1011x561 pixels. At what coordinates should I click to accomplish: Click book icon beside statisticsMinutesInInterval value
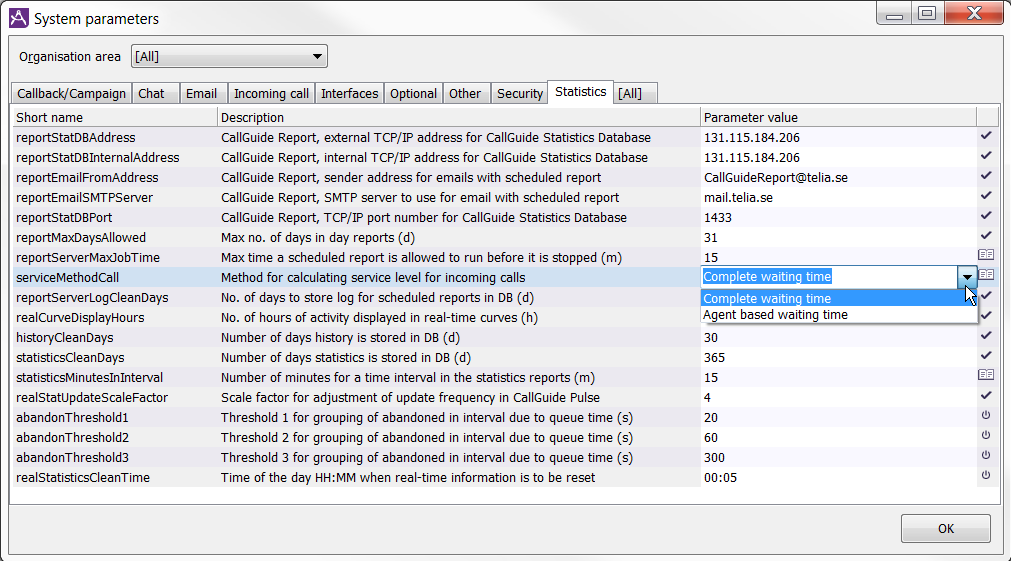(x=986, y=376)
